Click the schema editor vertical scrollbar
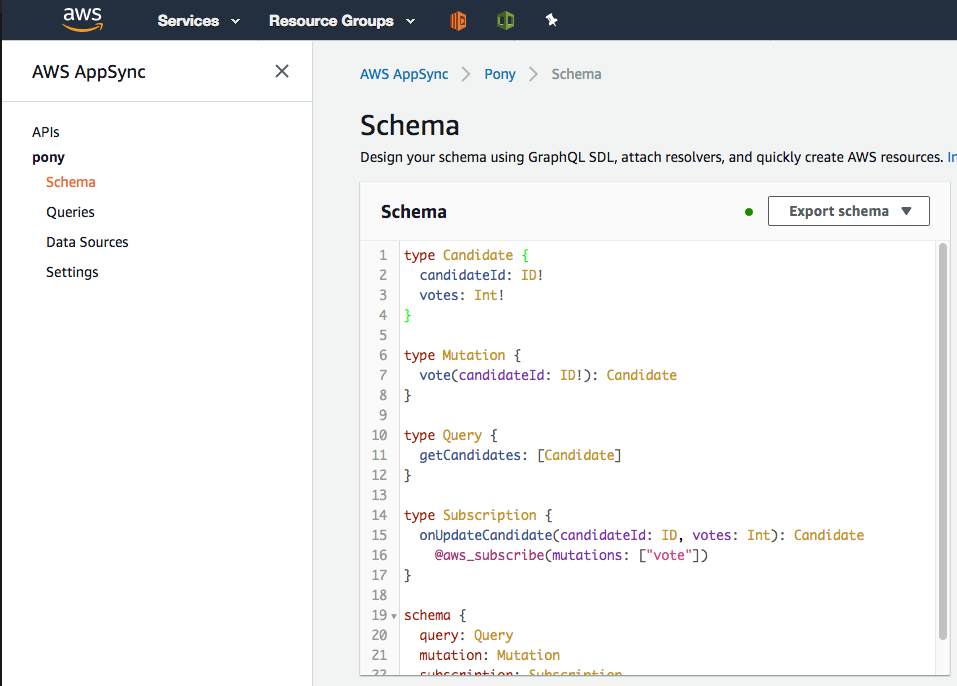This screenshot has width=957, height=686. click(x=942, y=440)
